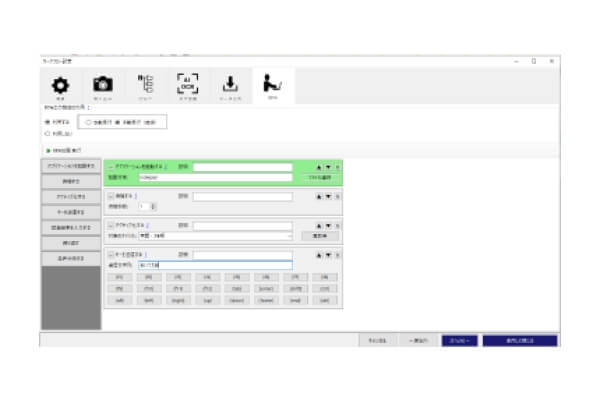
Task: Add a wait action from left action list
Action: point(71,180)
